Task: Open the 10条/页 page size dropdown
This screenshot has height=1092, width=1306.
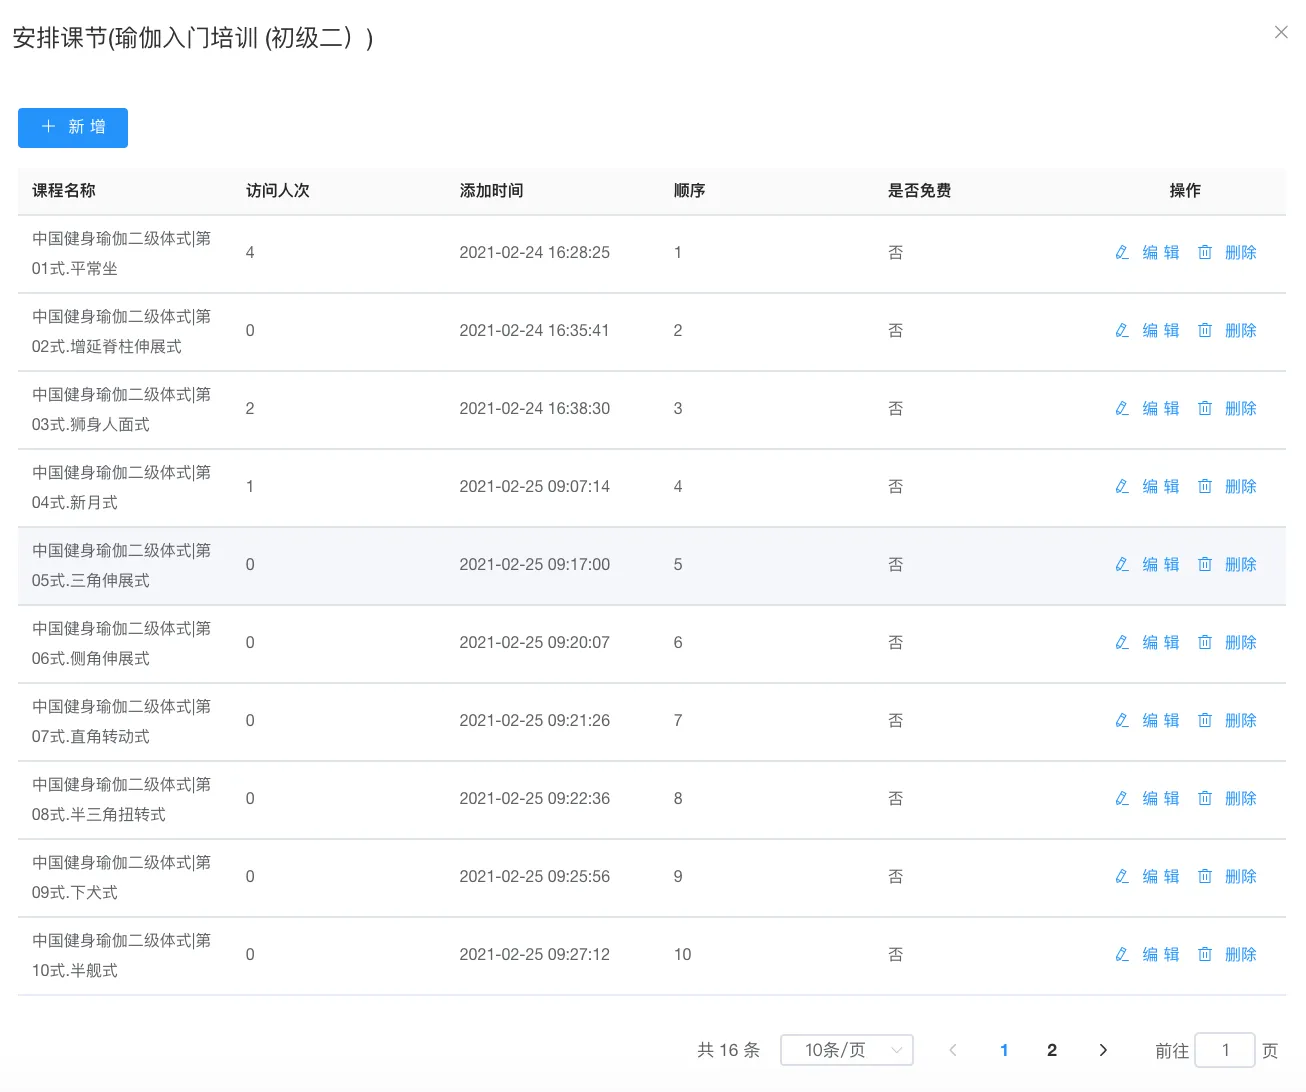Action: (x=846, y=1050)
